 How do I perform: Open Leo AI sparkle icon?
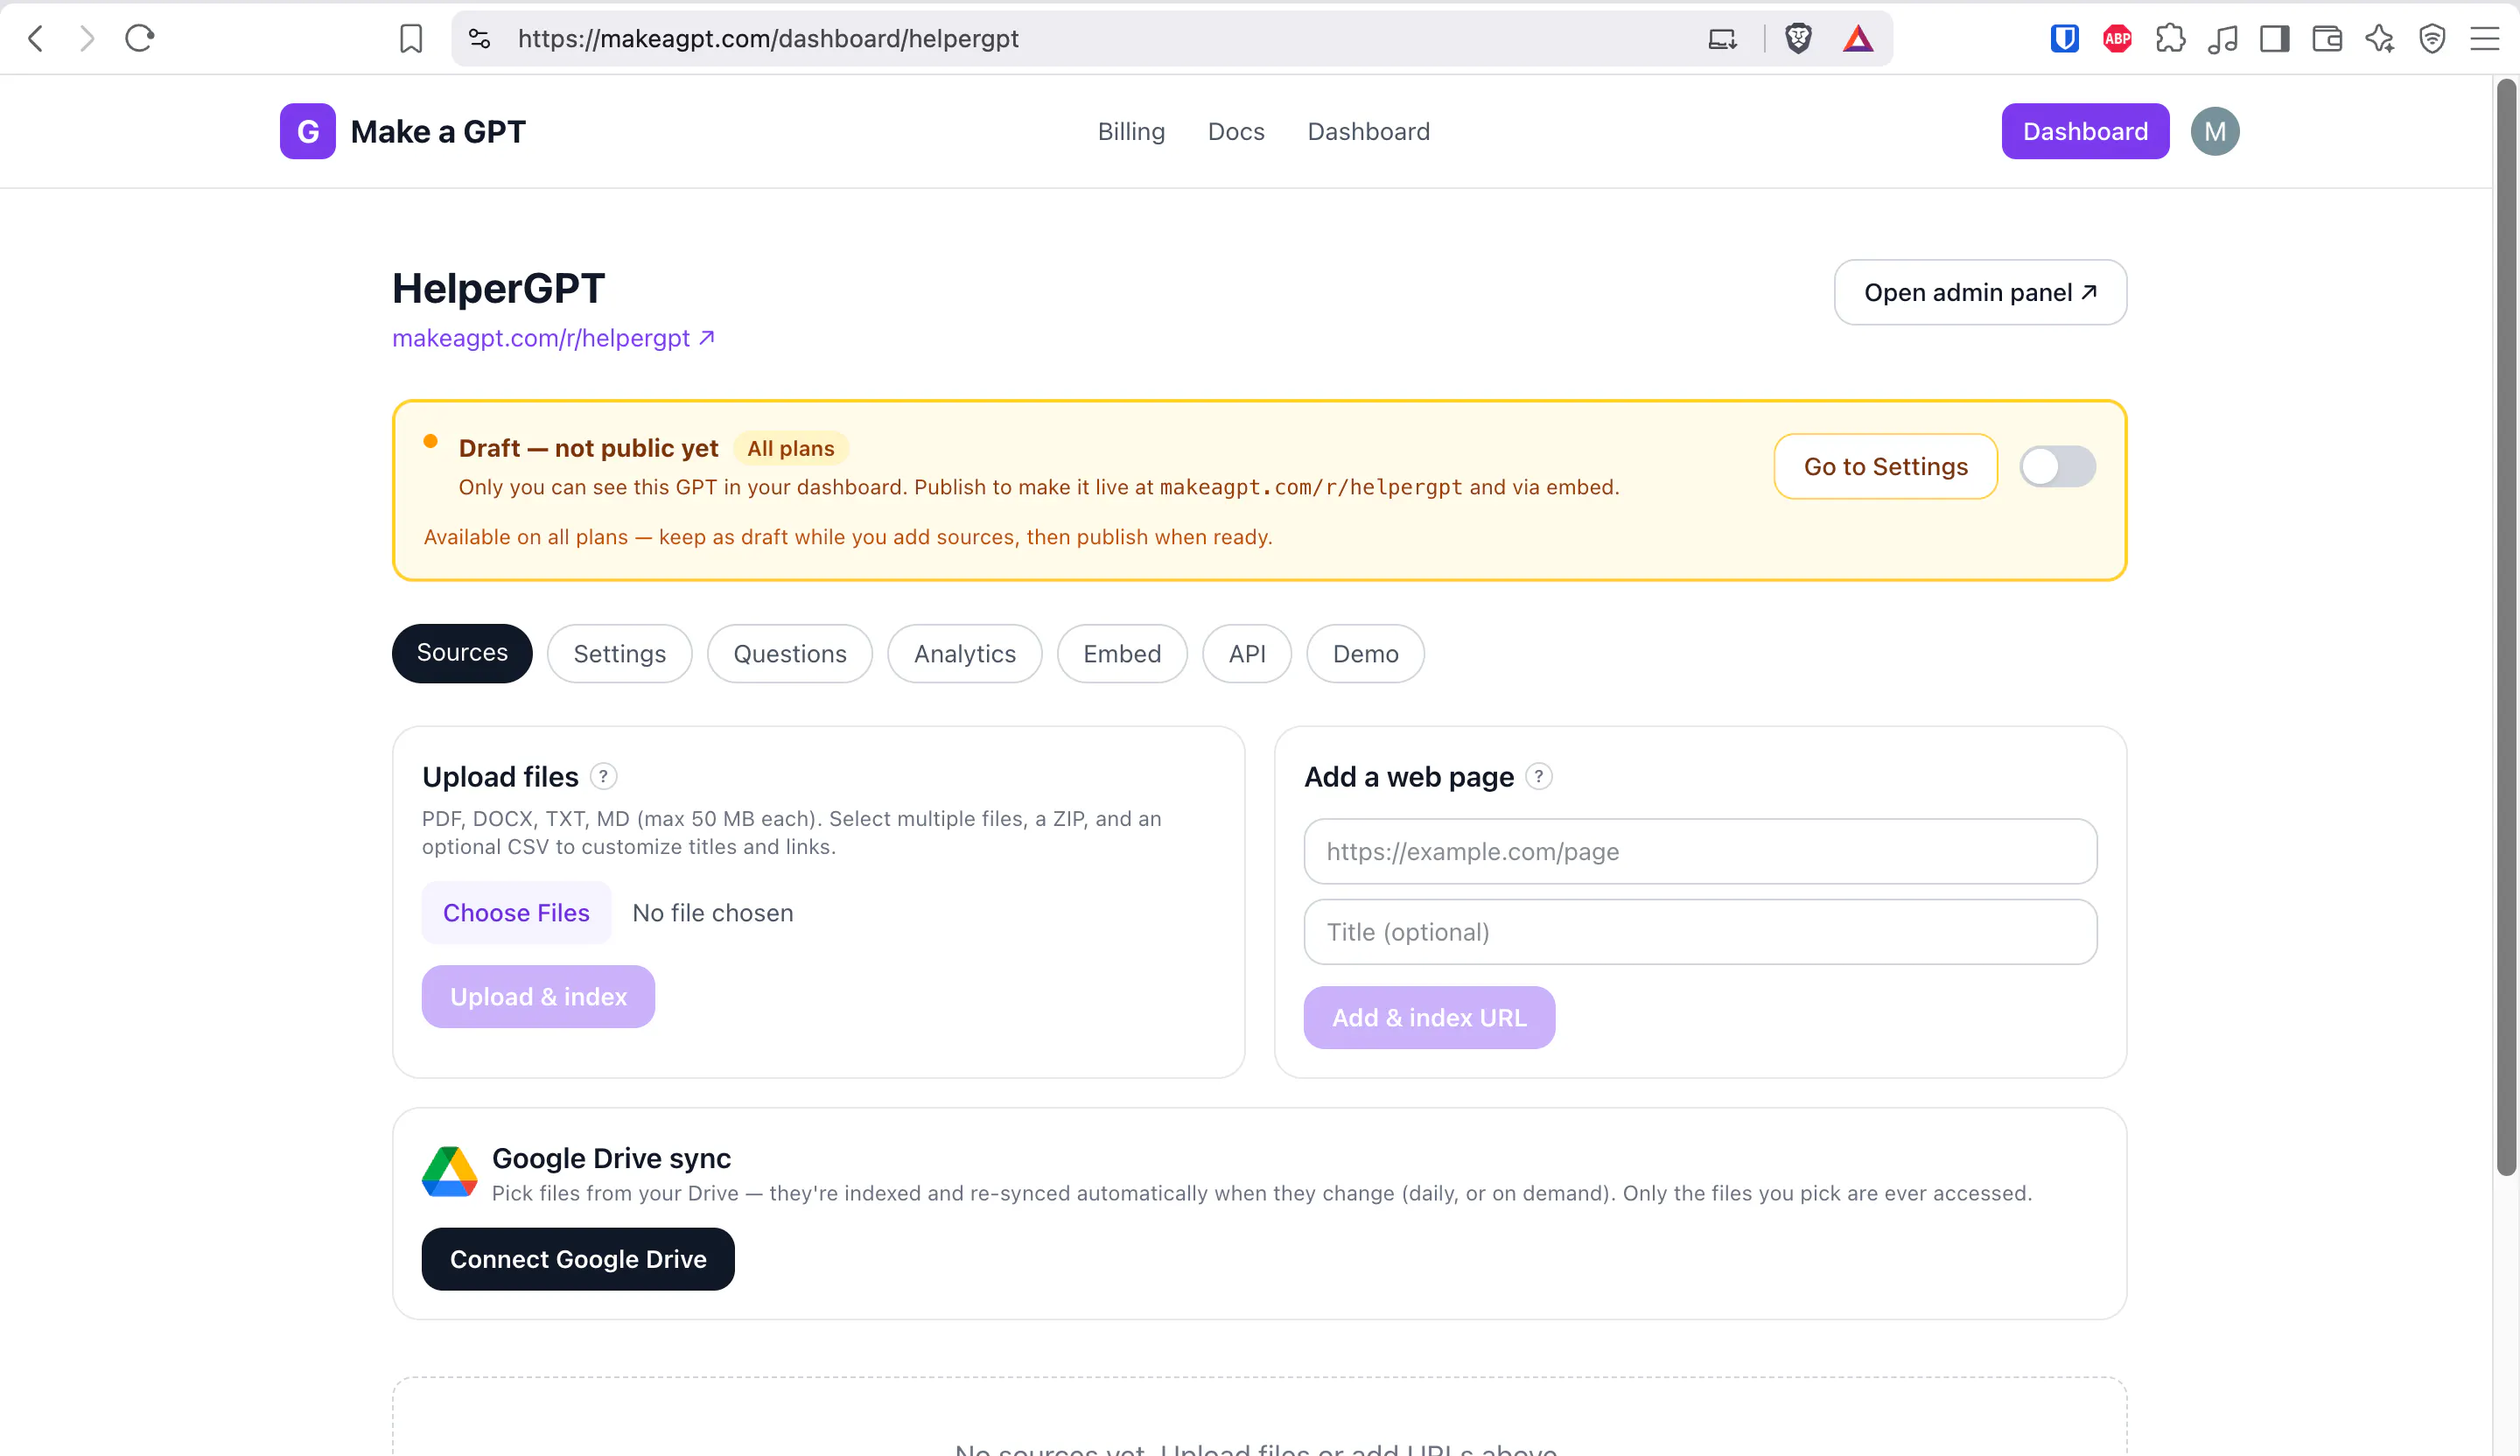(2380, 39)
